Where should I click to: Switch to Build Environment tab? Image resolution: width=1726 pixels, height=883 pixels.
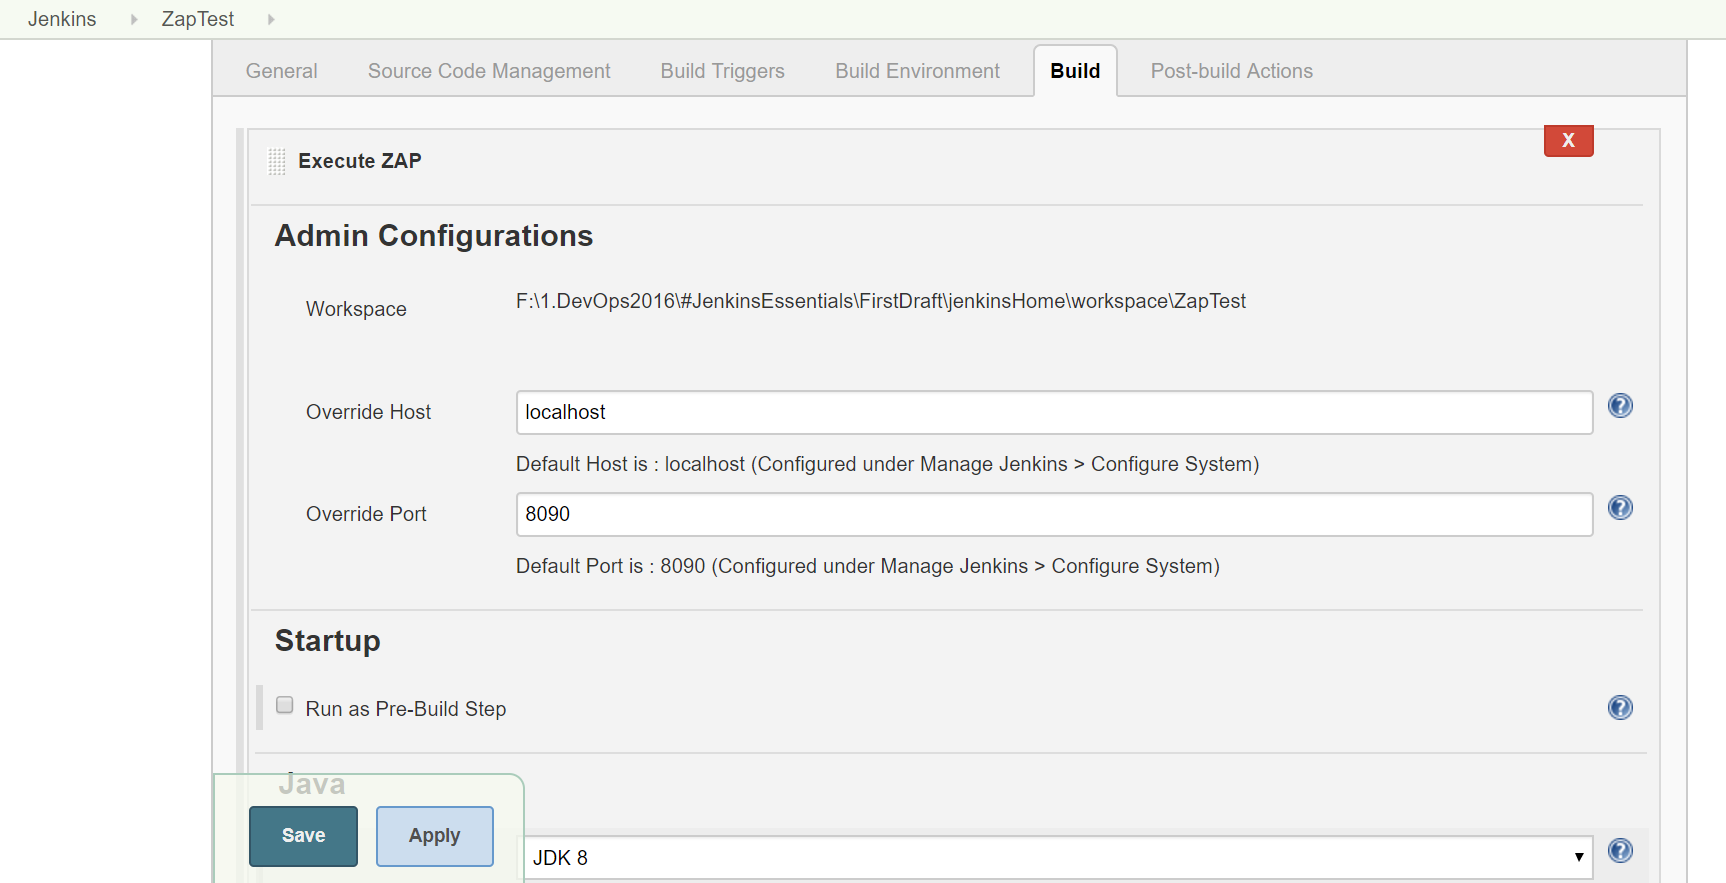[x=917, y=71]
